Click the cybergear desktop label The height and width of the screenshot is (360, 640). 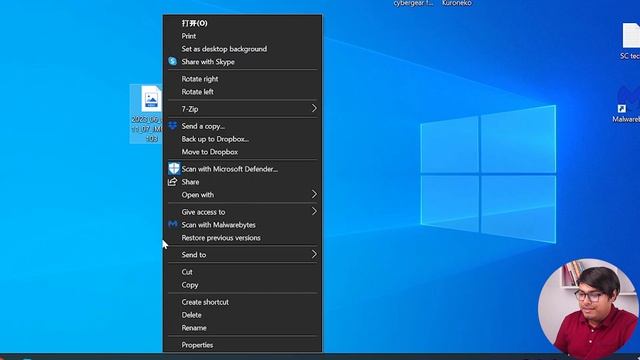pyautogui.click(x=413, y=3)
